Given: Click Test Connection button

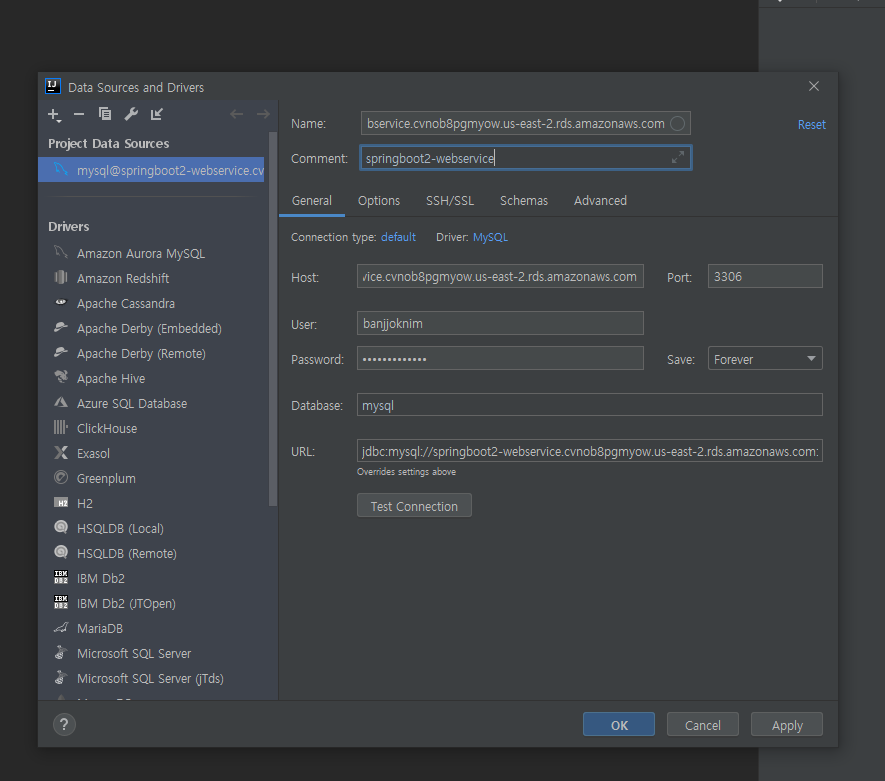Looking at the screenshot, I should (x=414, y=506).
